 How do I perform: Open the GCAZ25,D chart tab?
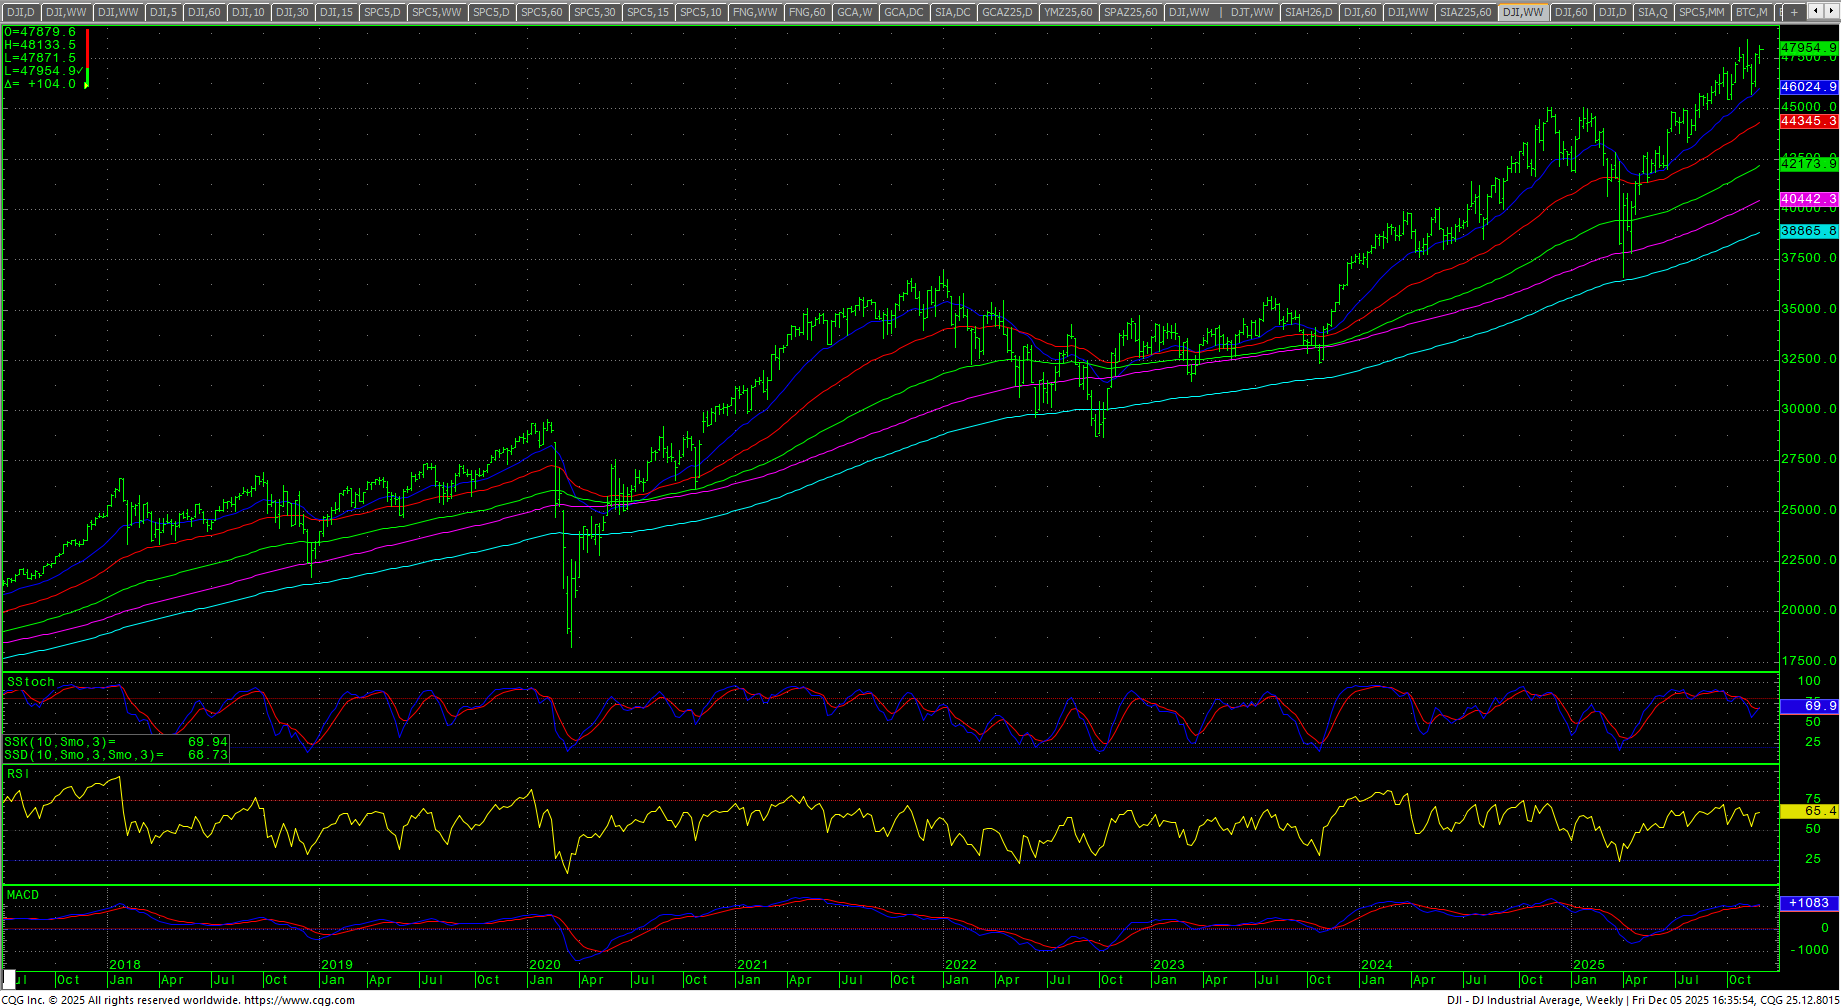tap(1005, 12)
